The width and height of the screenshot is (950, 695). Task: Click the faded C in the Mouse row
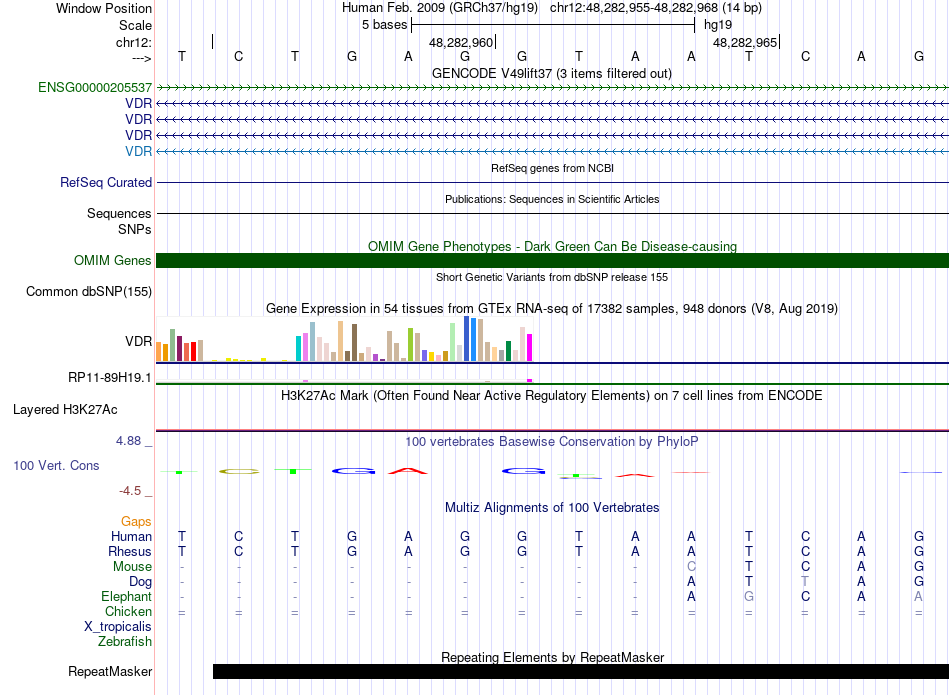691,567
